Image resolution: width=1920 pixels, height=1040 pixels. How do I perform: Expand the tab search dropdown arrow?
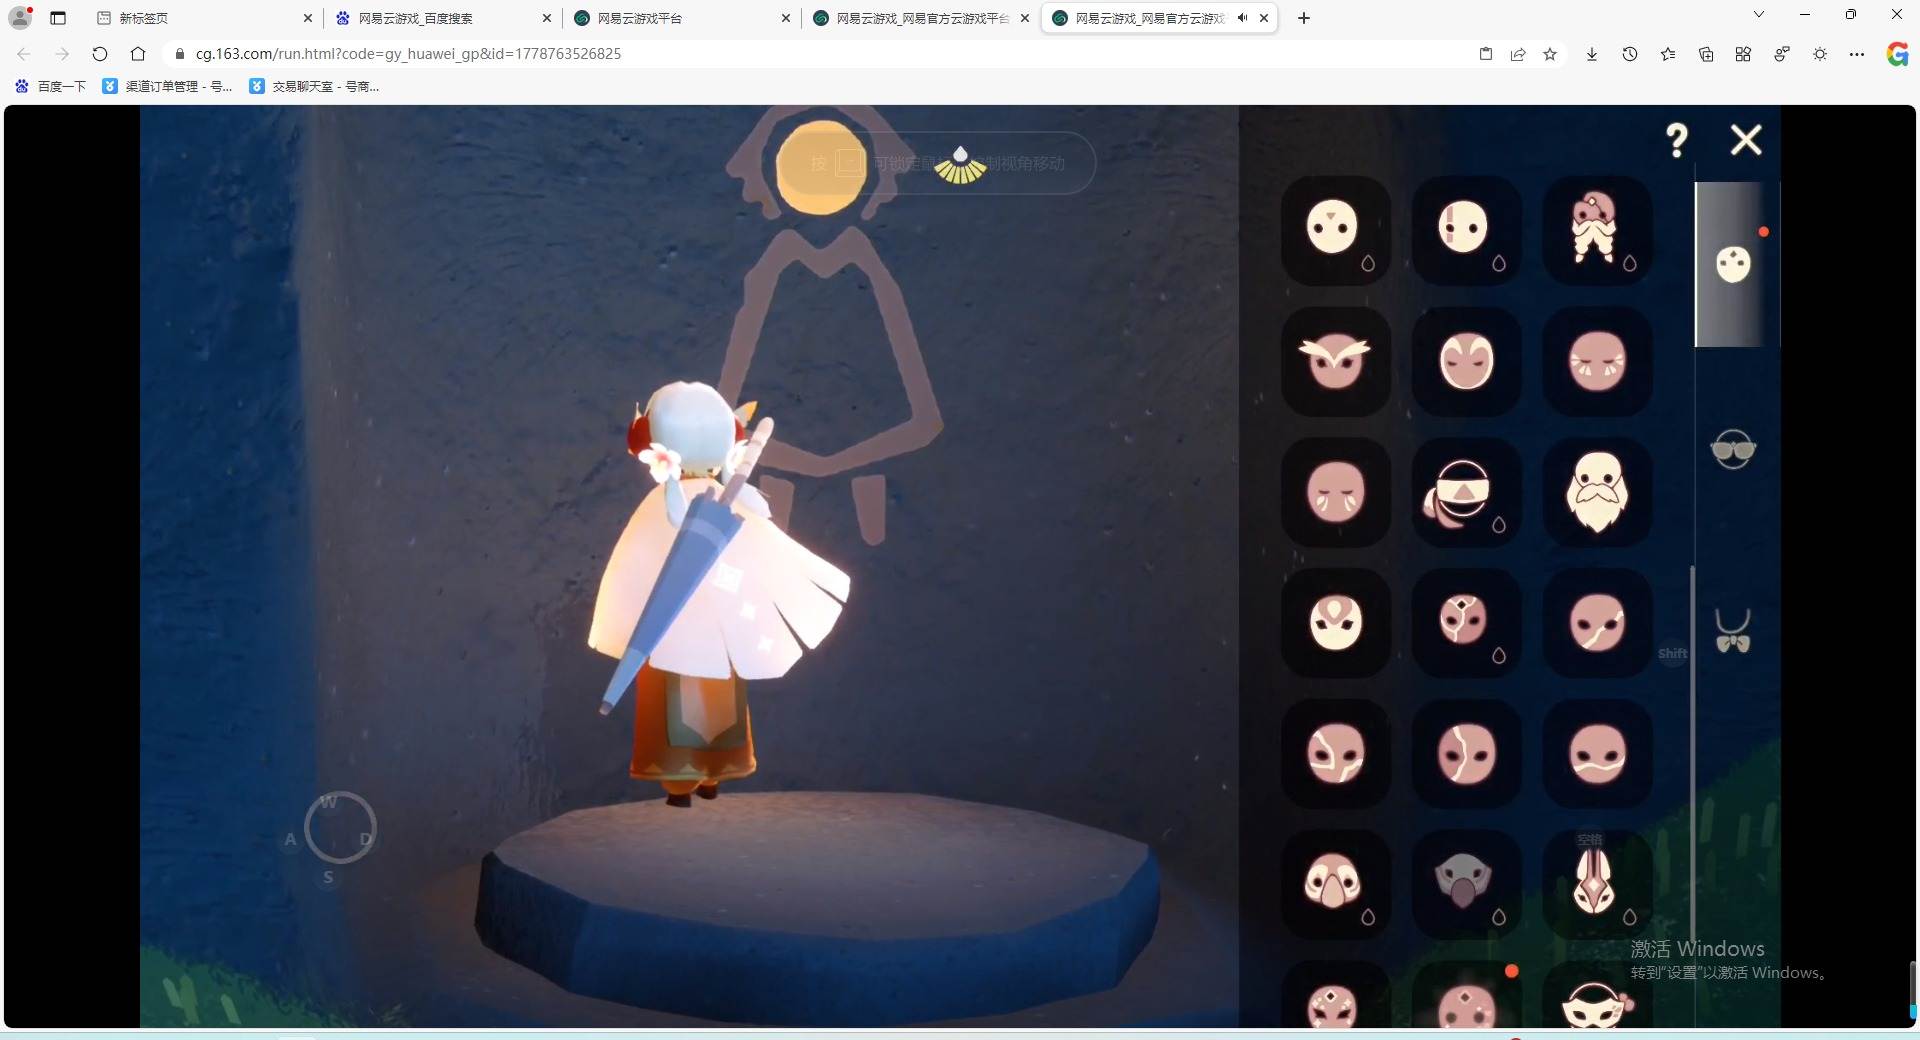1759,15
